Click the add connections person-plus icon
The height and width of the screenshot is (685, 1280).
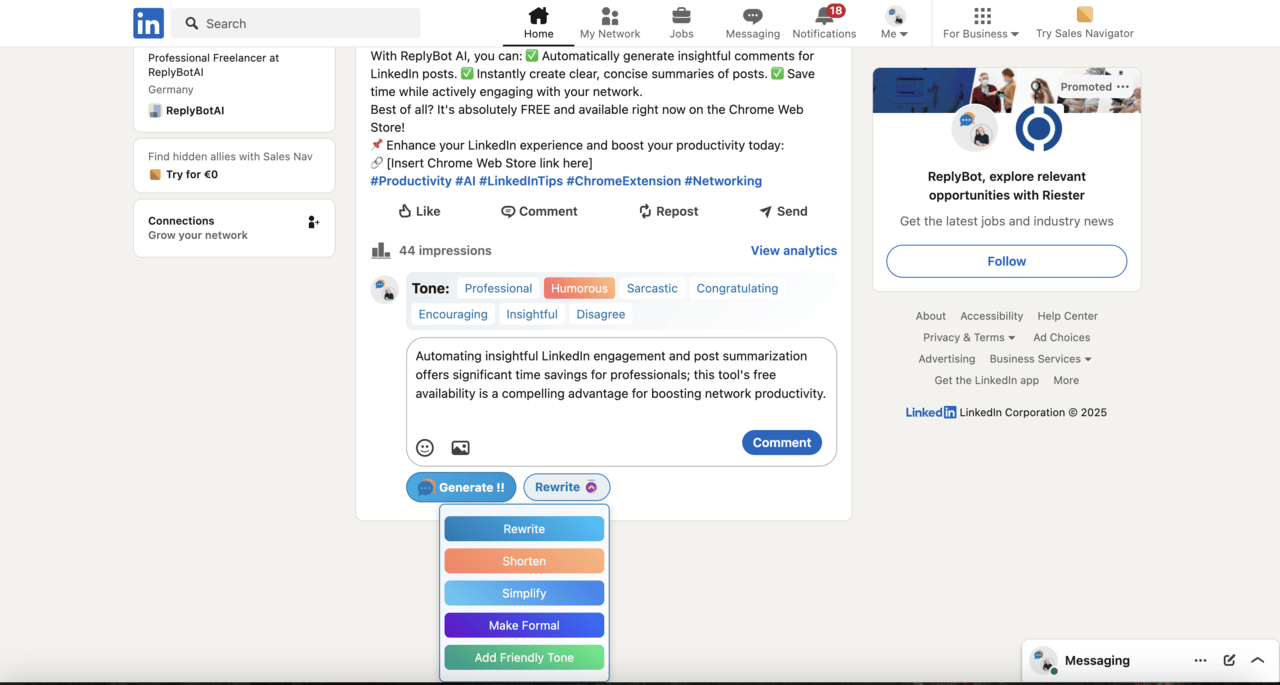coord(313,222)
